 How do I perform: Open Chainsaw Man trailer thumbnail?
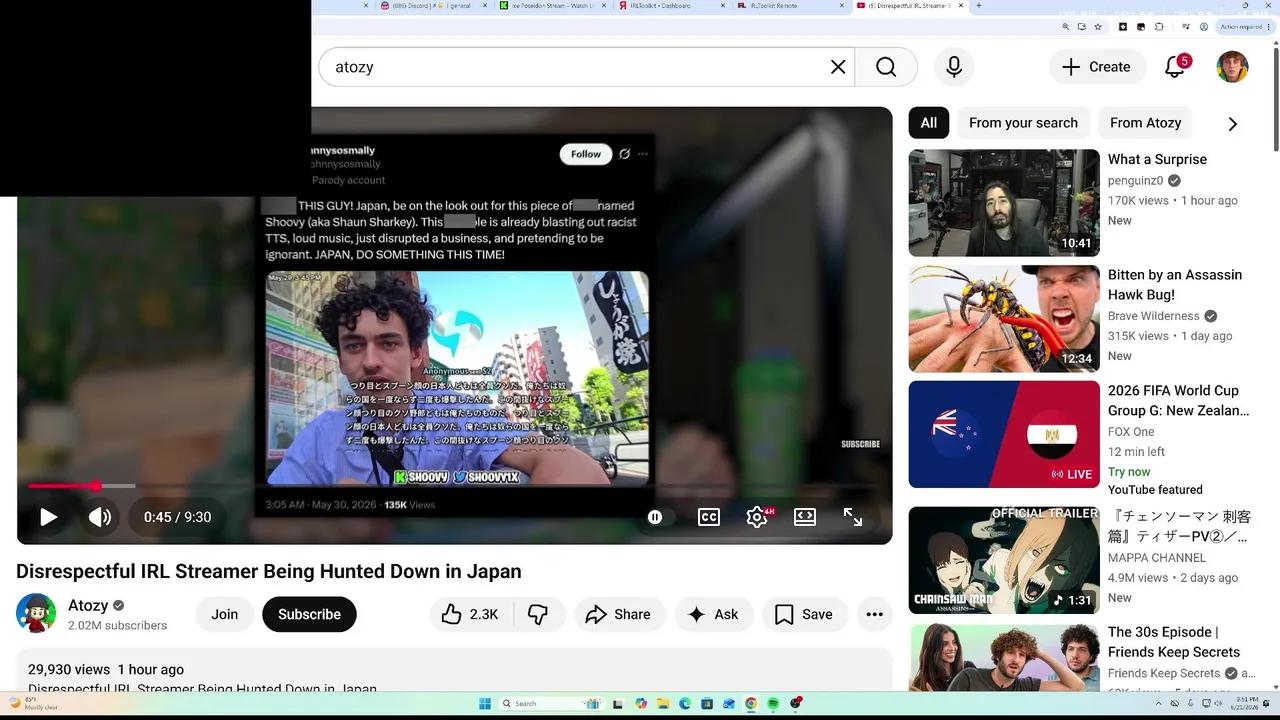click(1004, 560)
